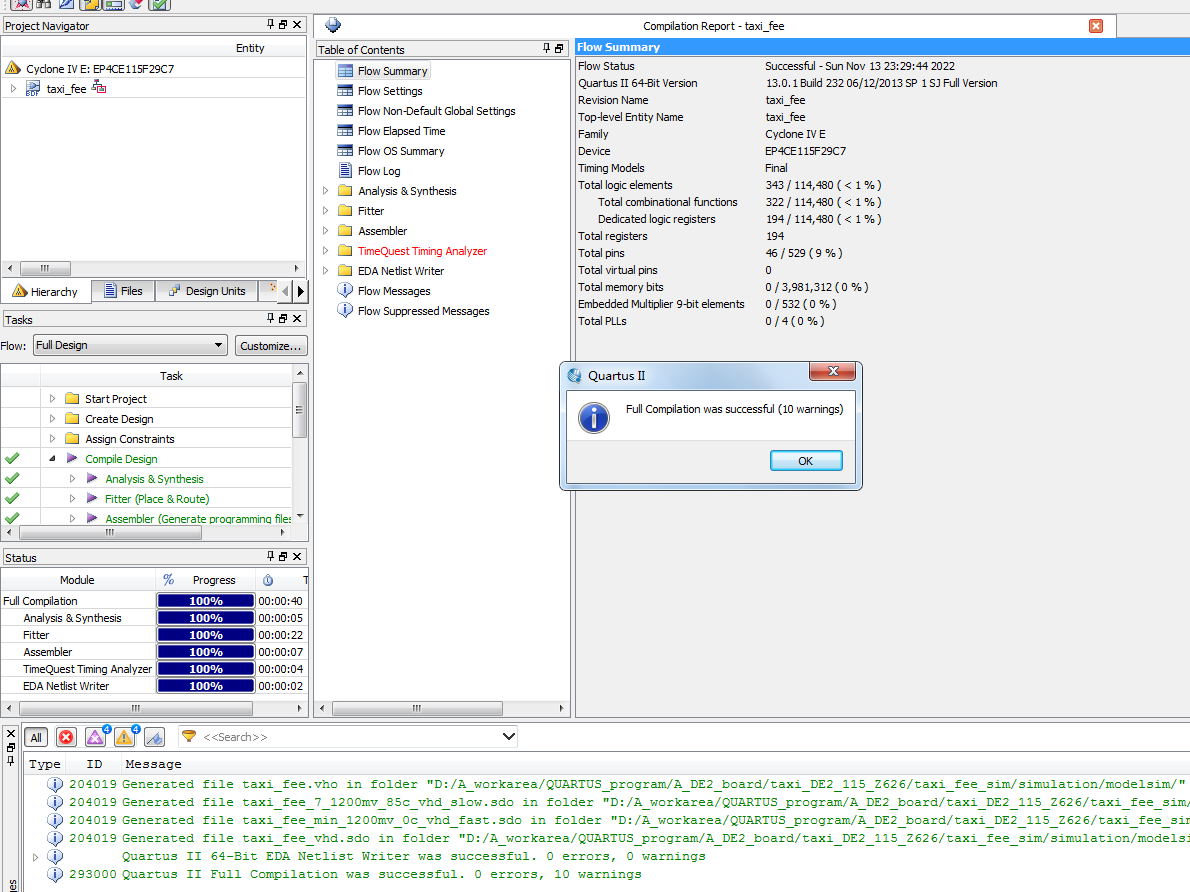The height and width of the screenshot is (892, 1190).
Task: Show only error messages filter
Action: point(66,737)
